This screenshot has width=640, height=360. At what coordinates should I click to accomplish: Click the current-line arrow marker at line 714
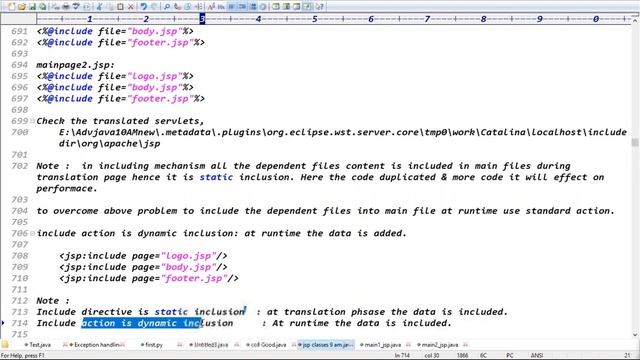click(3, 323)
